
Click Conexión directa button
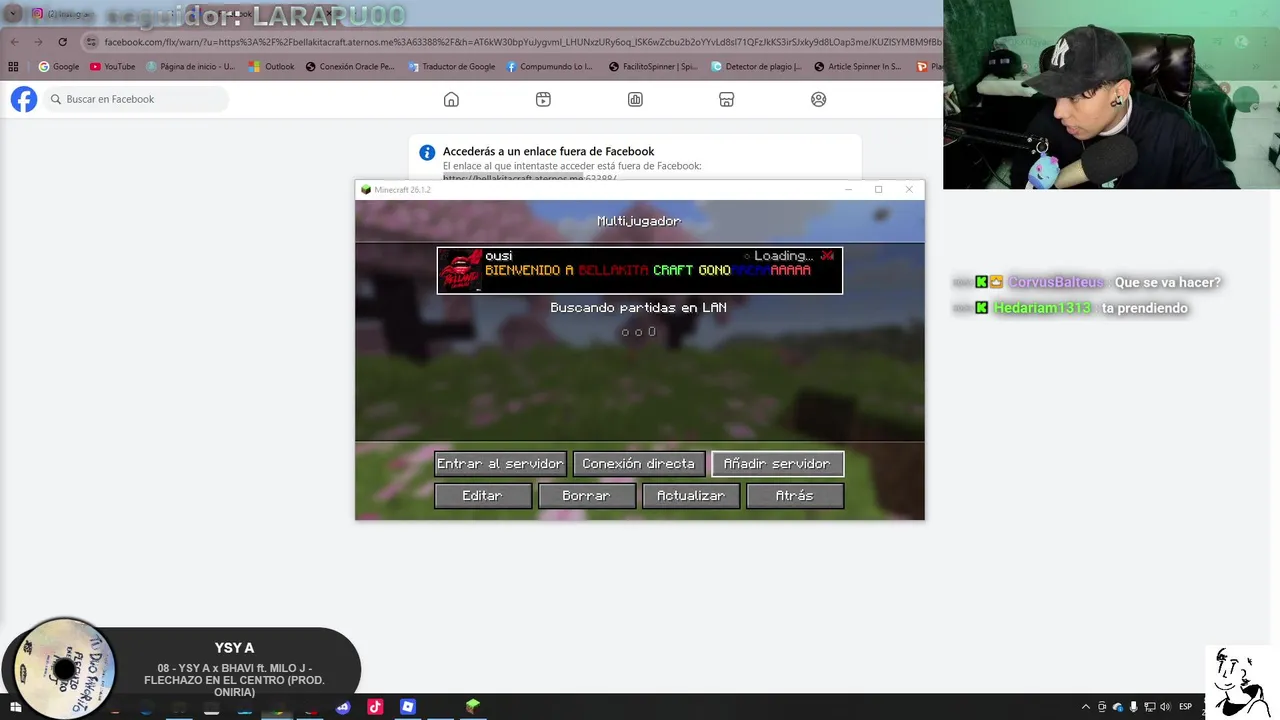point(638,464)
